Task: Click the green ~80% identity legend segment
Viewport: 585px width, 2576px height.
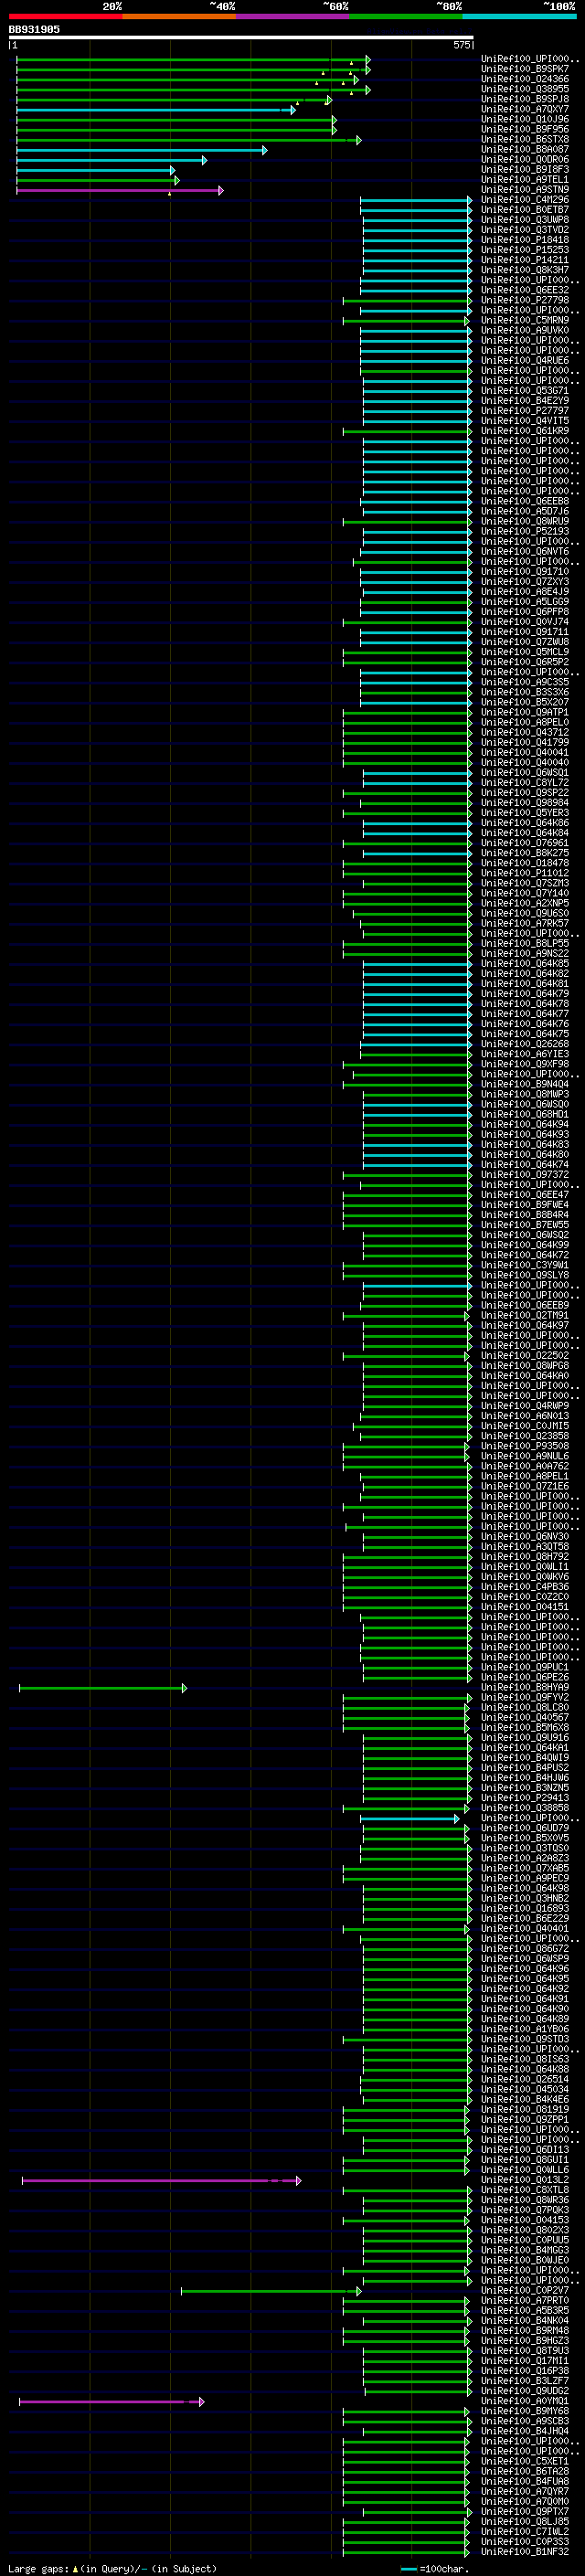Action: (406, 16)
